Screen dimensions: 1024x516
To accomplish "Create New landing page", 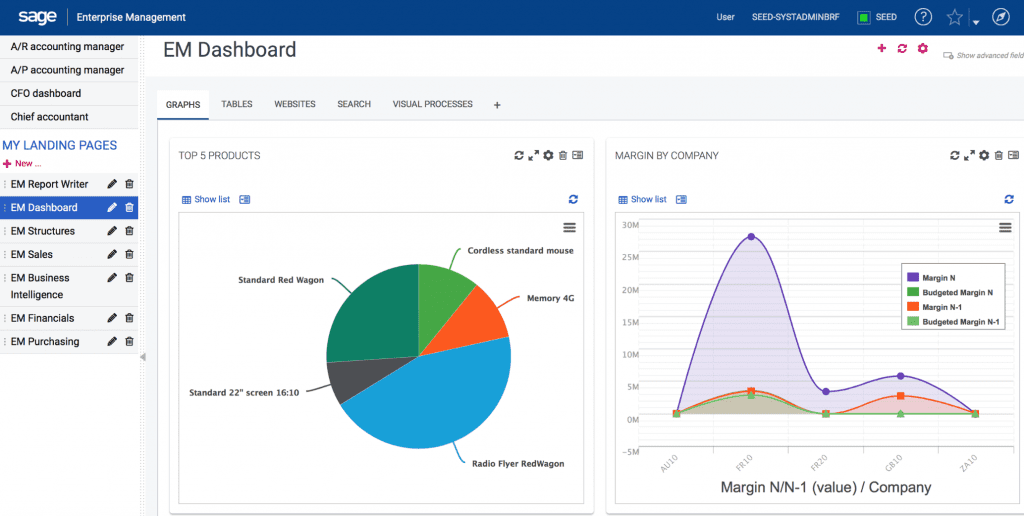I will [23, 164].
